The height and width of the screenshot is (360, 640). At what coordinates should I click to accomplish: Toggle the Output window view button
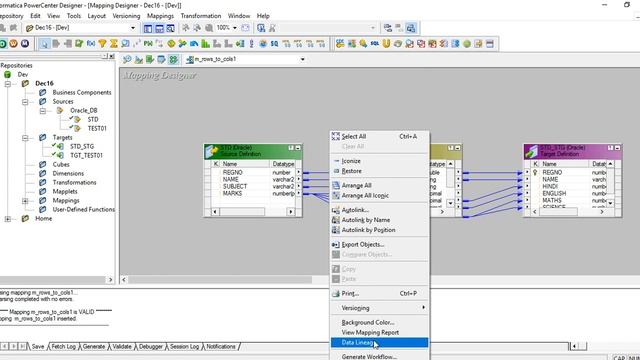click(159, 28)
